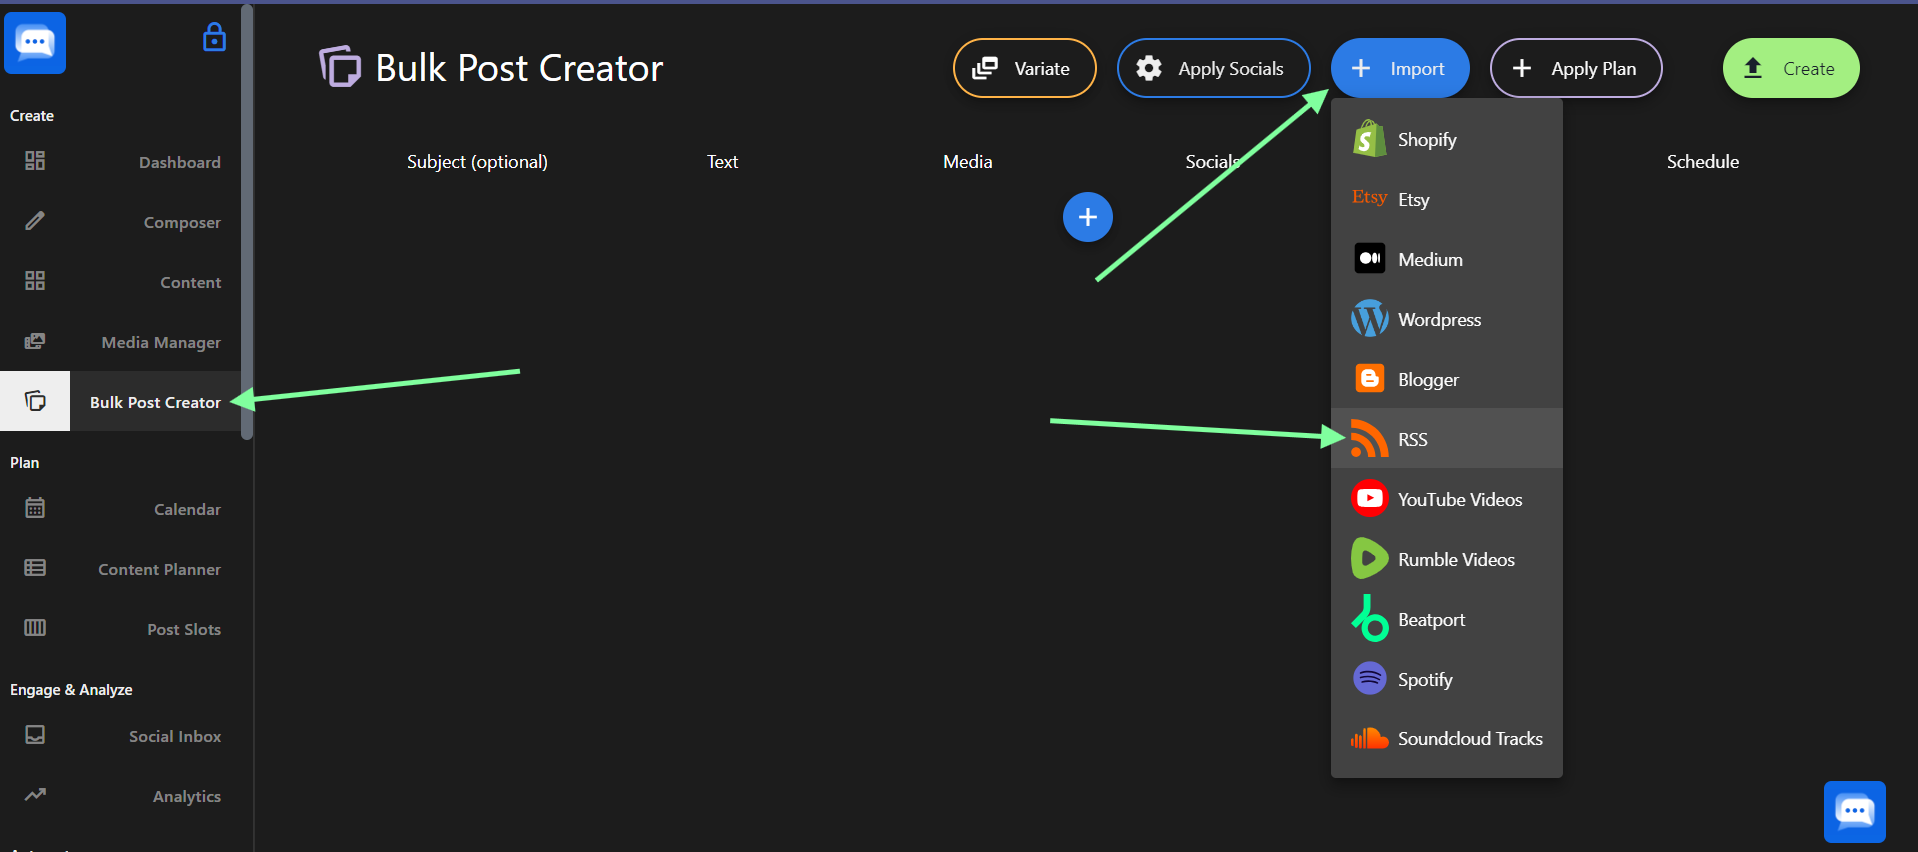Click the Content Planner list icon
This screenshot has height=852, width=1918.
(x=35, y=568)
